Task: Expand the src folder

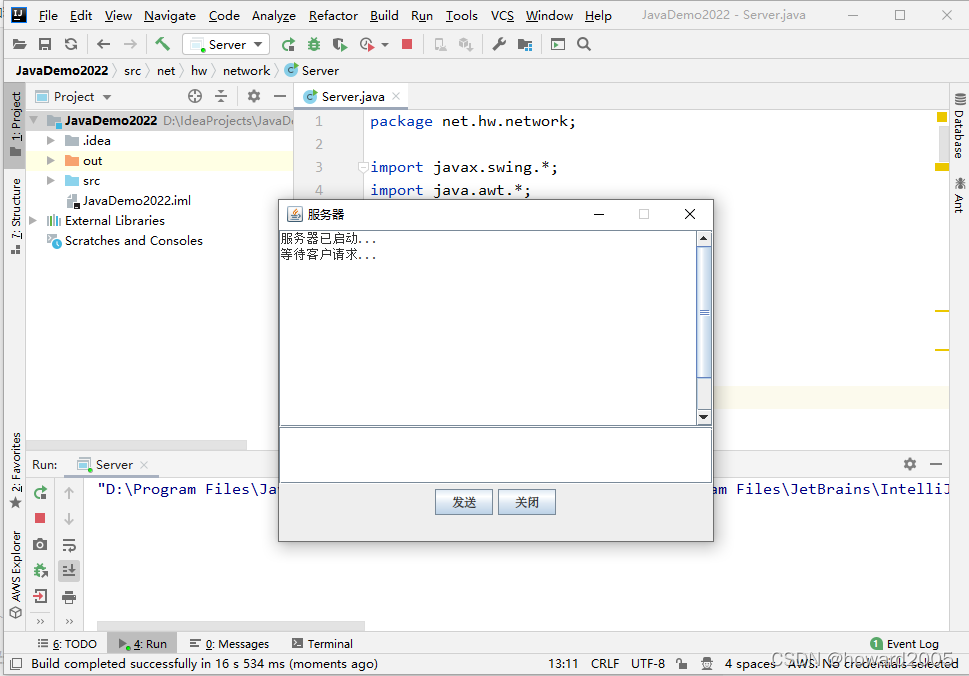Action: click(x=51, y=180)
